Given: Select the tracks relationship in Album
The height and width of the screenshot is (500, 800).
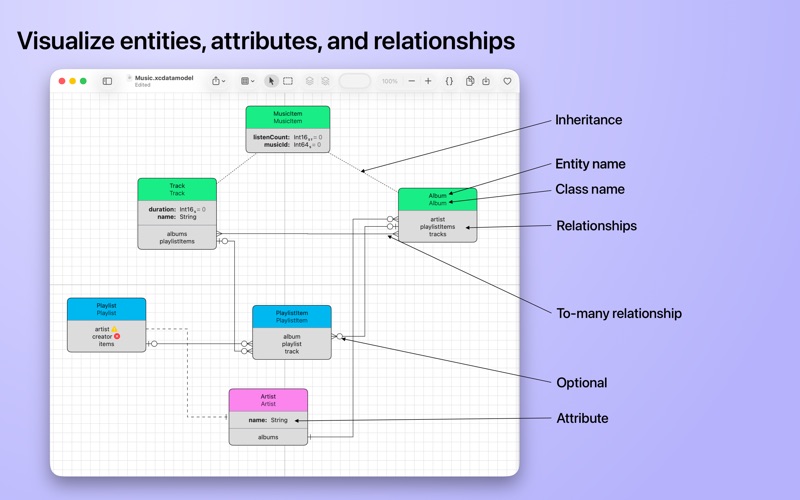Looking at the screenshot, I should 437,234.
